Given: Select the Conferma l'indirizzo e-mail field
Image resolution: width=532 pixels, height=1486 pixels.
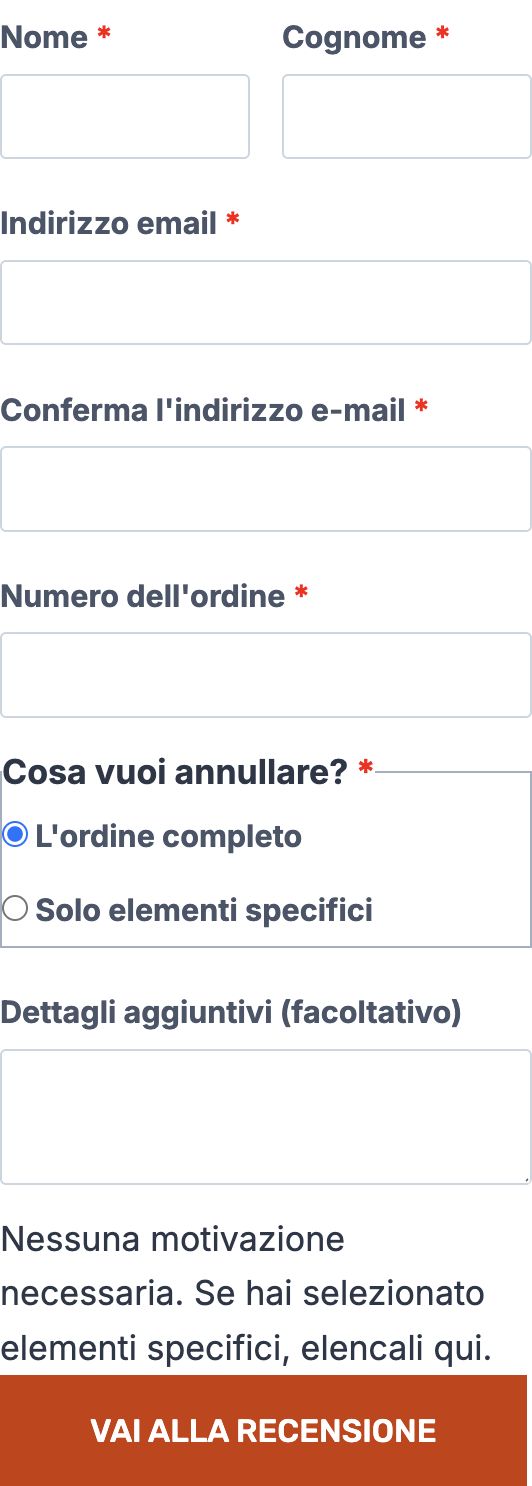Looking at the screenshot, I should pyautogui.click(x=266, y=489).
